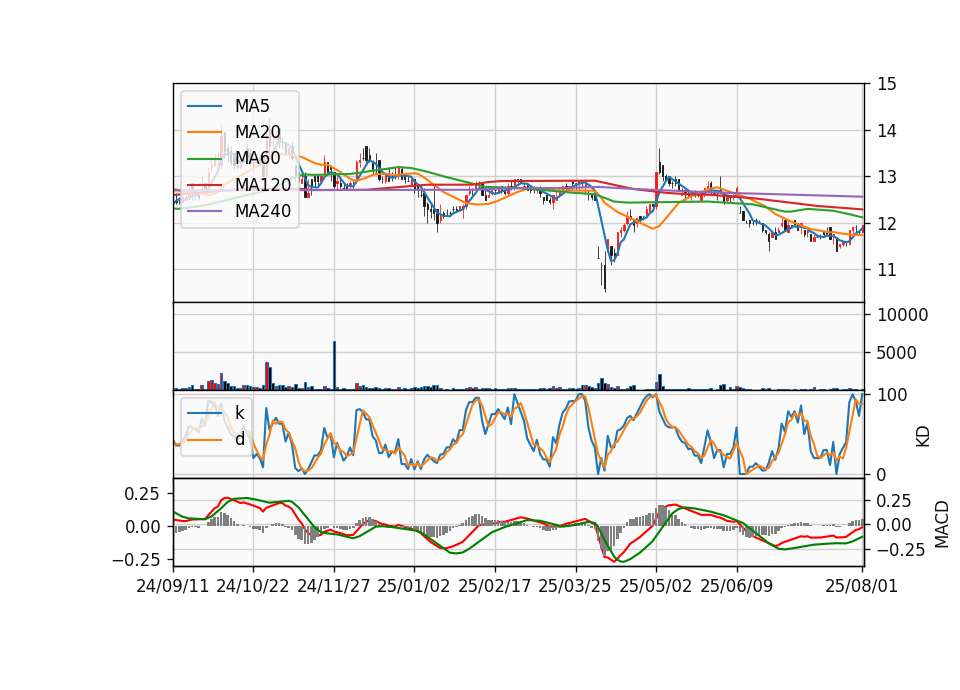Click the MA240 legend label
Image resolution: width=960 pixels, height=690 pixels.
tap(263, 211)
